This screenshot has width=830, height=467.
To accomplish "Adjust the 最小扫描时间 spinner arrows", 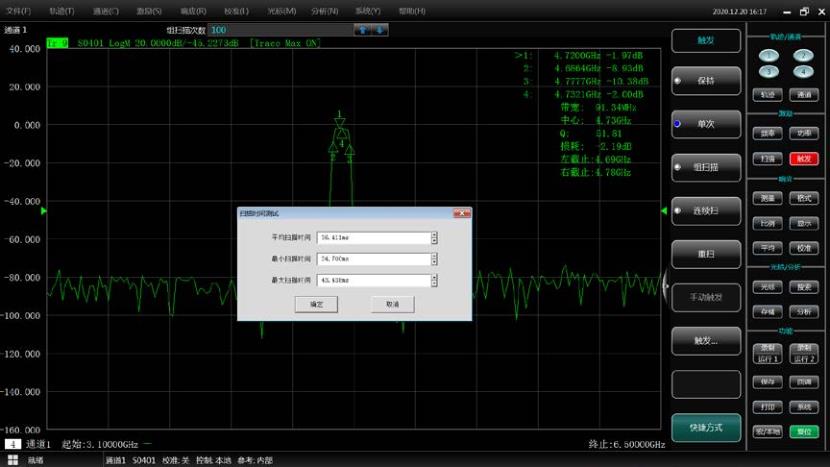I will point(434,259).
